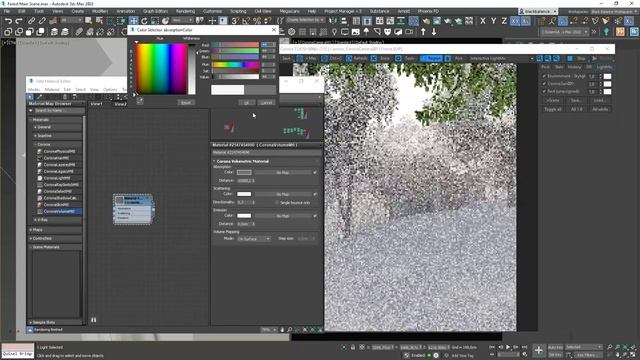Open the Customize menu
The image size is (640, 360).
[212, 11]
